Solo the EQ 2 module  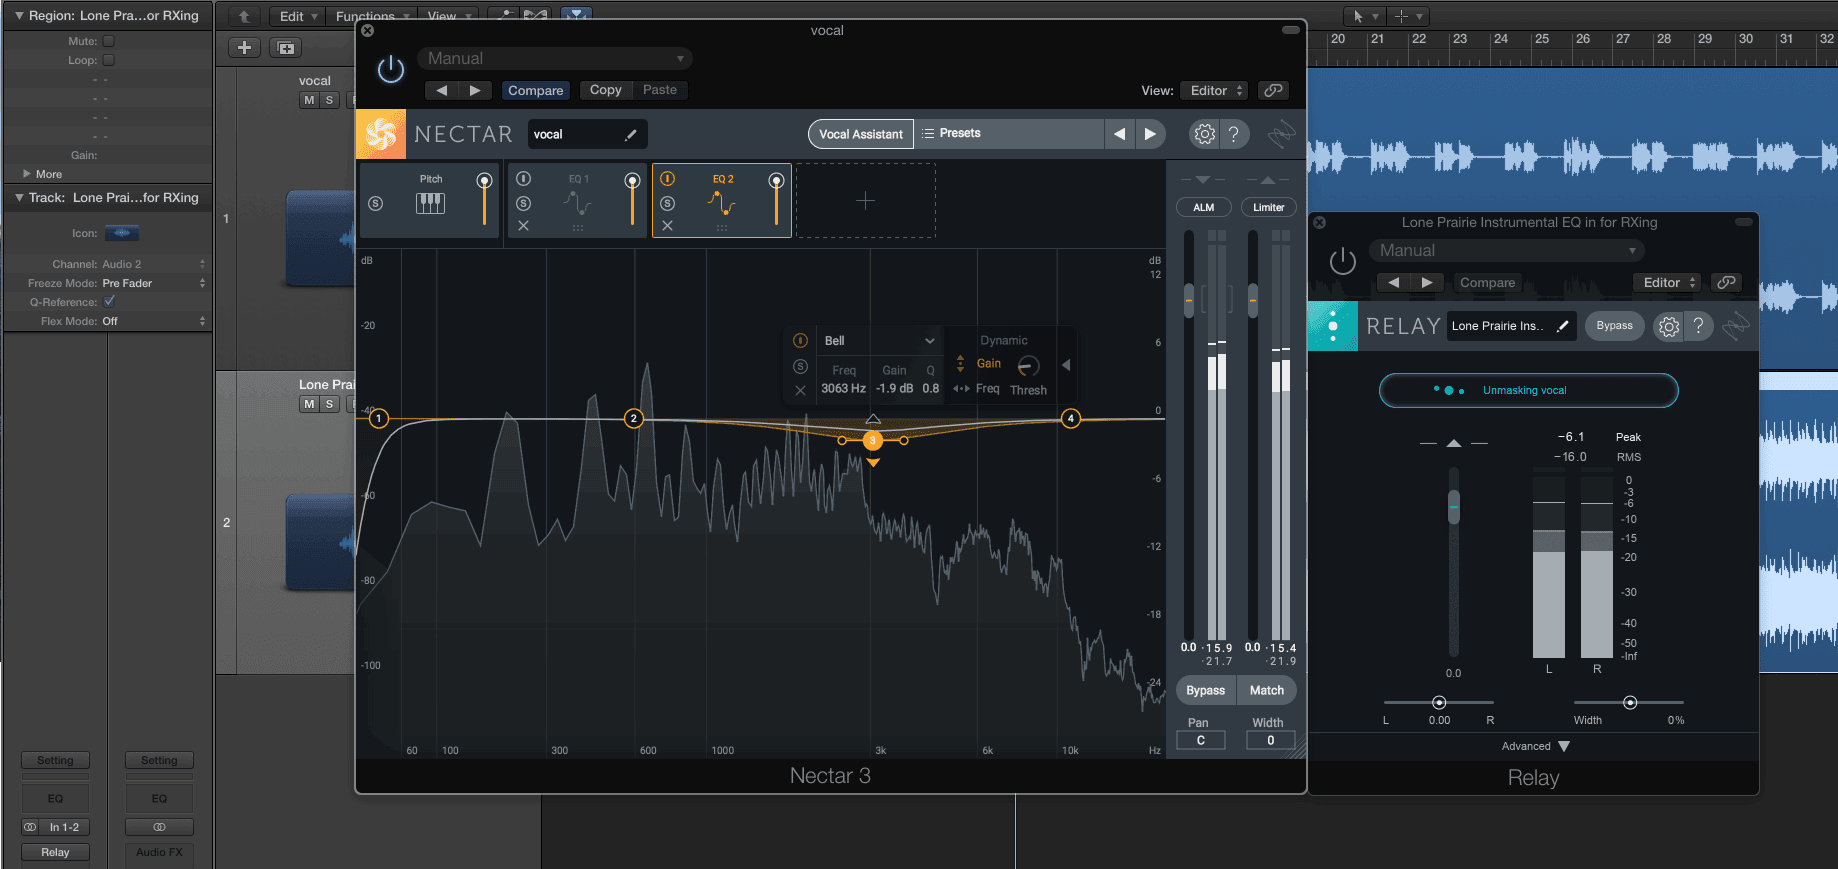pos(667,203)
